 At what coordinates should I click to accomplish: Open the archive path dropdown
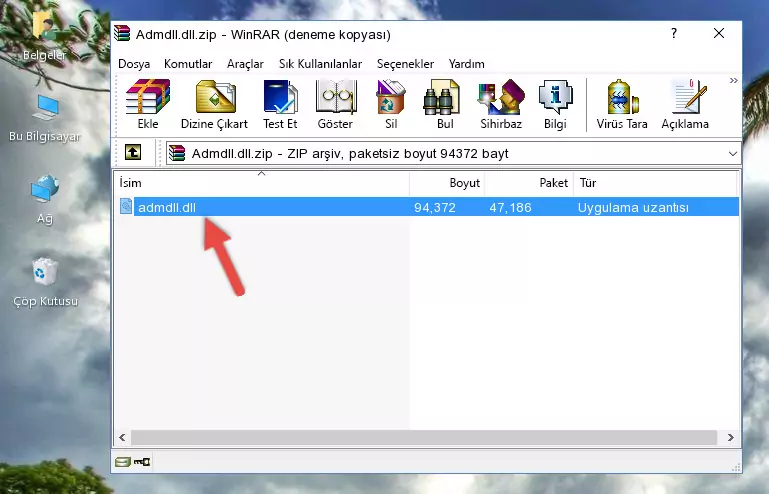point(733,154)
